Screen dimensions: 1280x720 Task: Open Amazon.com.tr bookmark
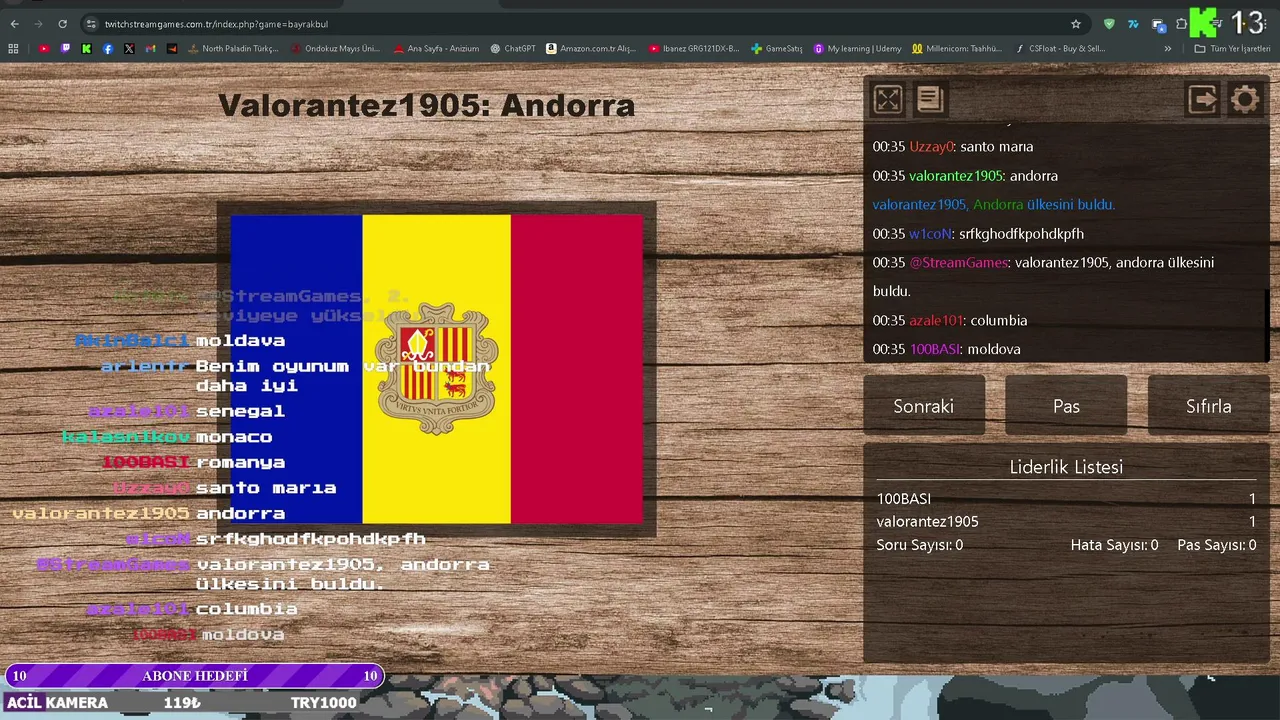click(x=591, y=48)
